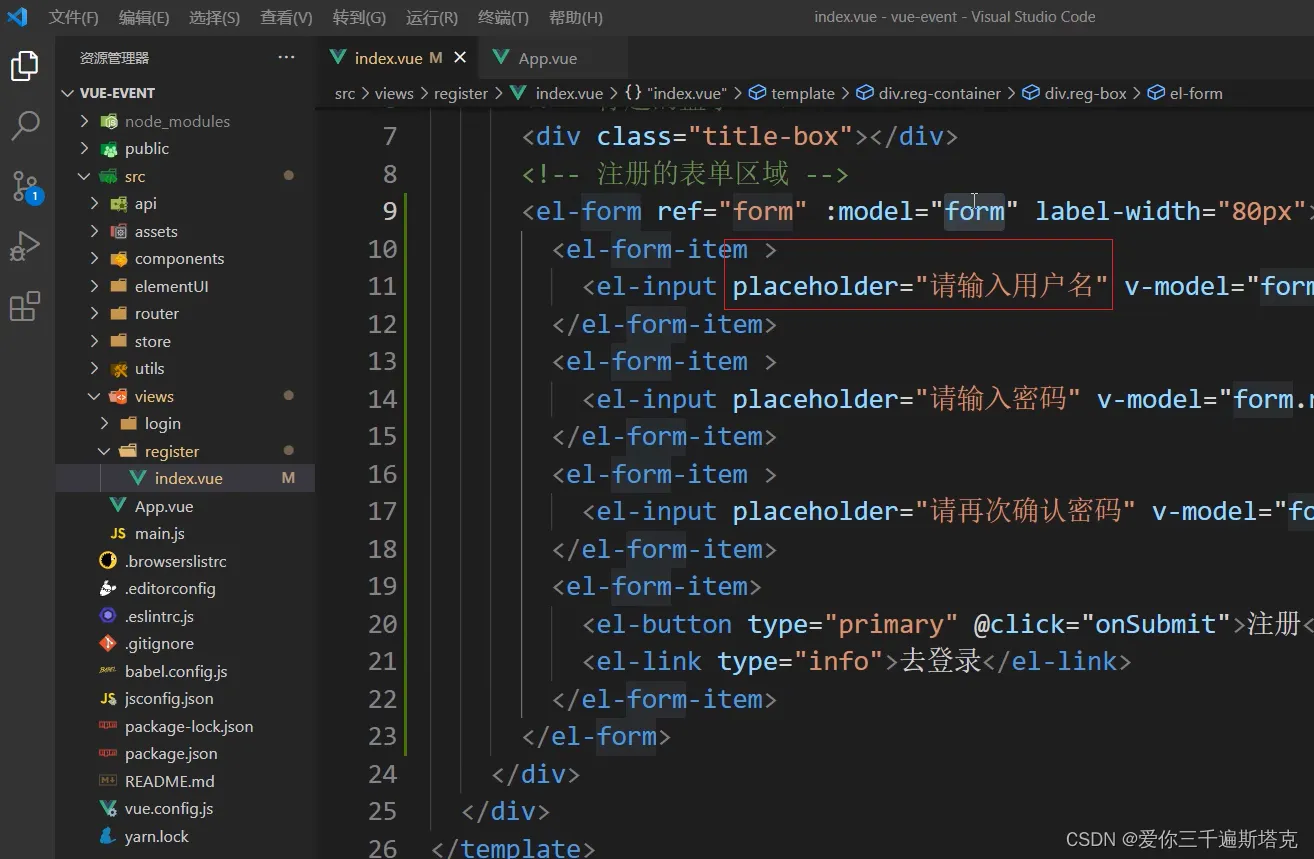1314x859 pixels.
Task: Collapse the VUE-EVENT project root
Action: coord(117,93)
